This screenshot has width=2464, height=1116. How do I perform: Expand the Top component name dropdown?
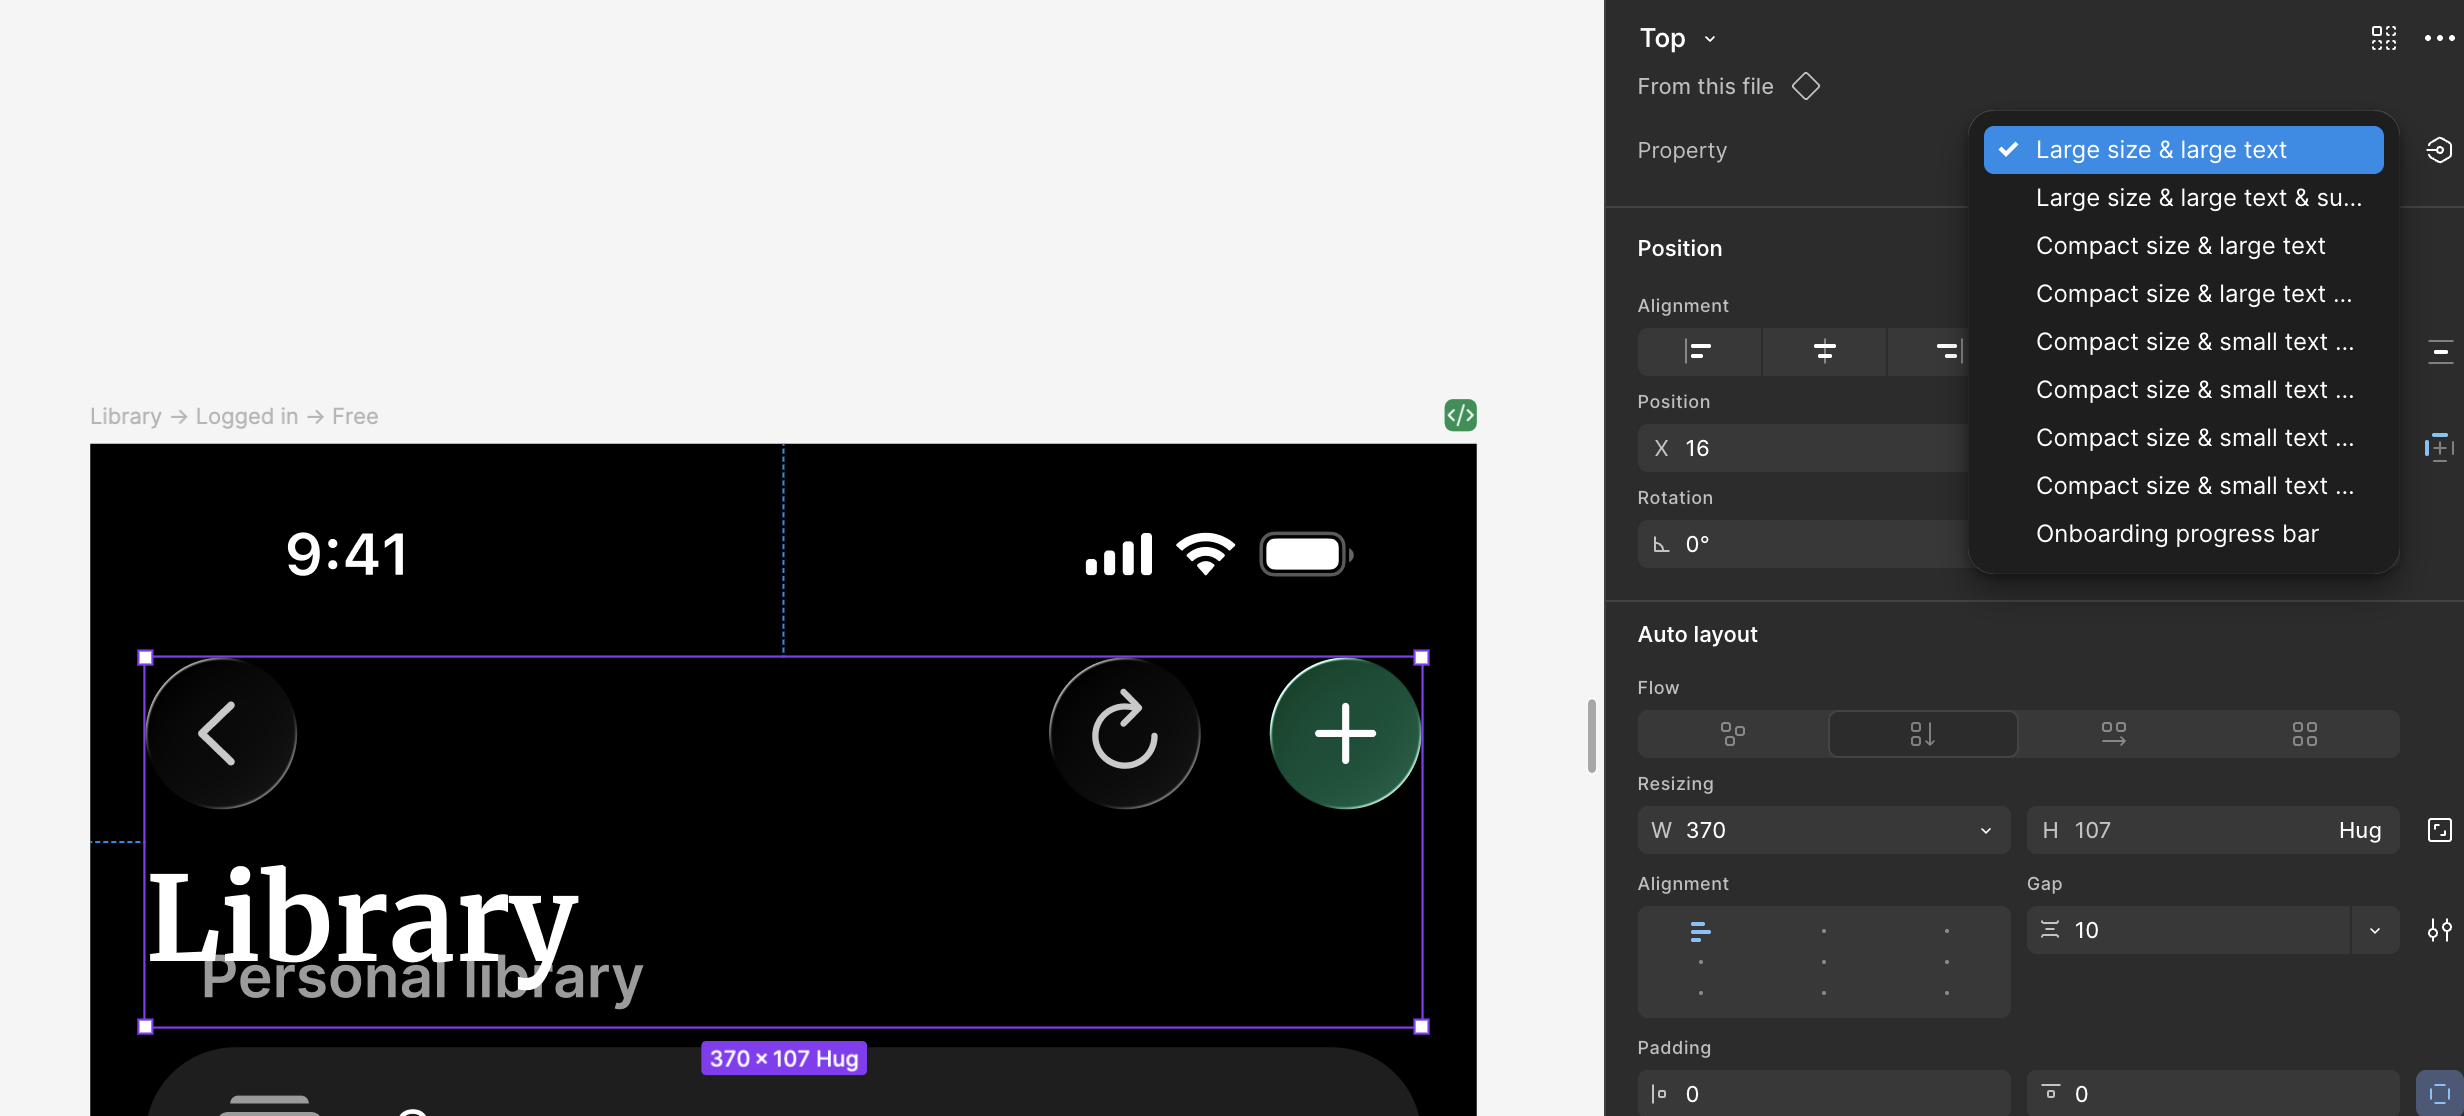pos(1710,39)
